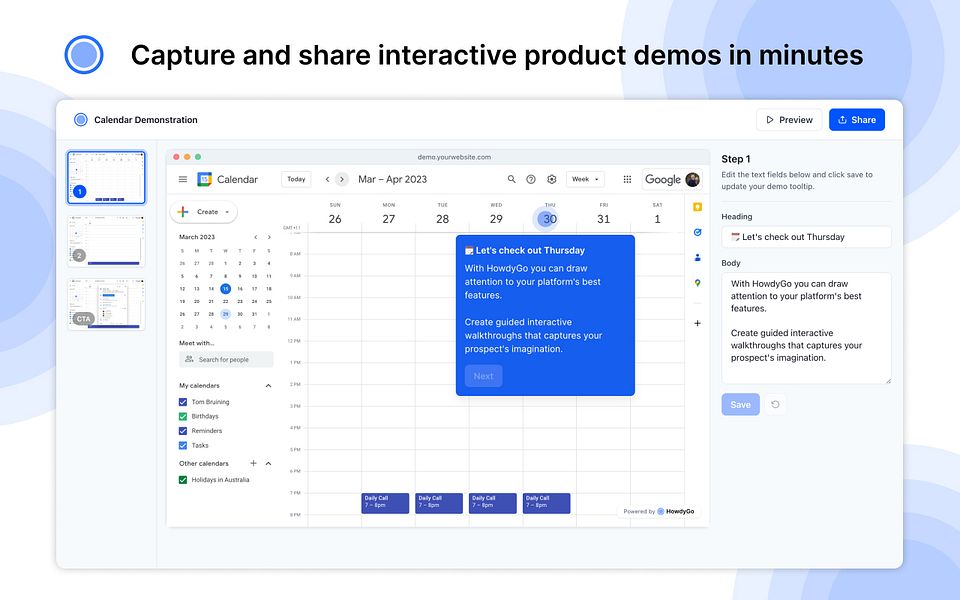Open the calendar help question-mark icon
This screenshot has width=960, height=600.
point(531,179)
